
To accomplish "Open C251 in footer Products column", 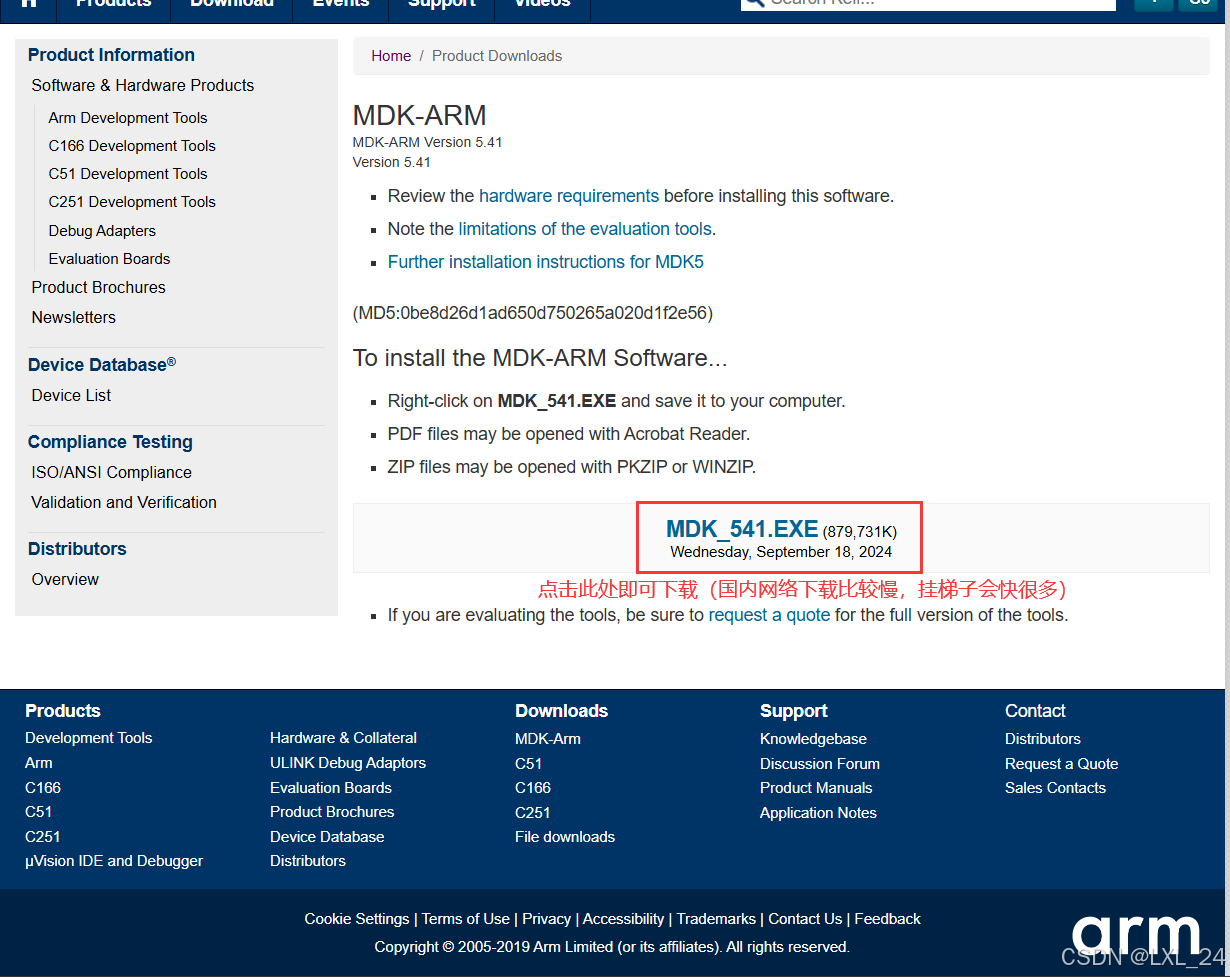I will pos(43,837).
